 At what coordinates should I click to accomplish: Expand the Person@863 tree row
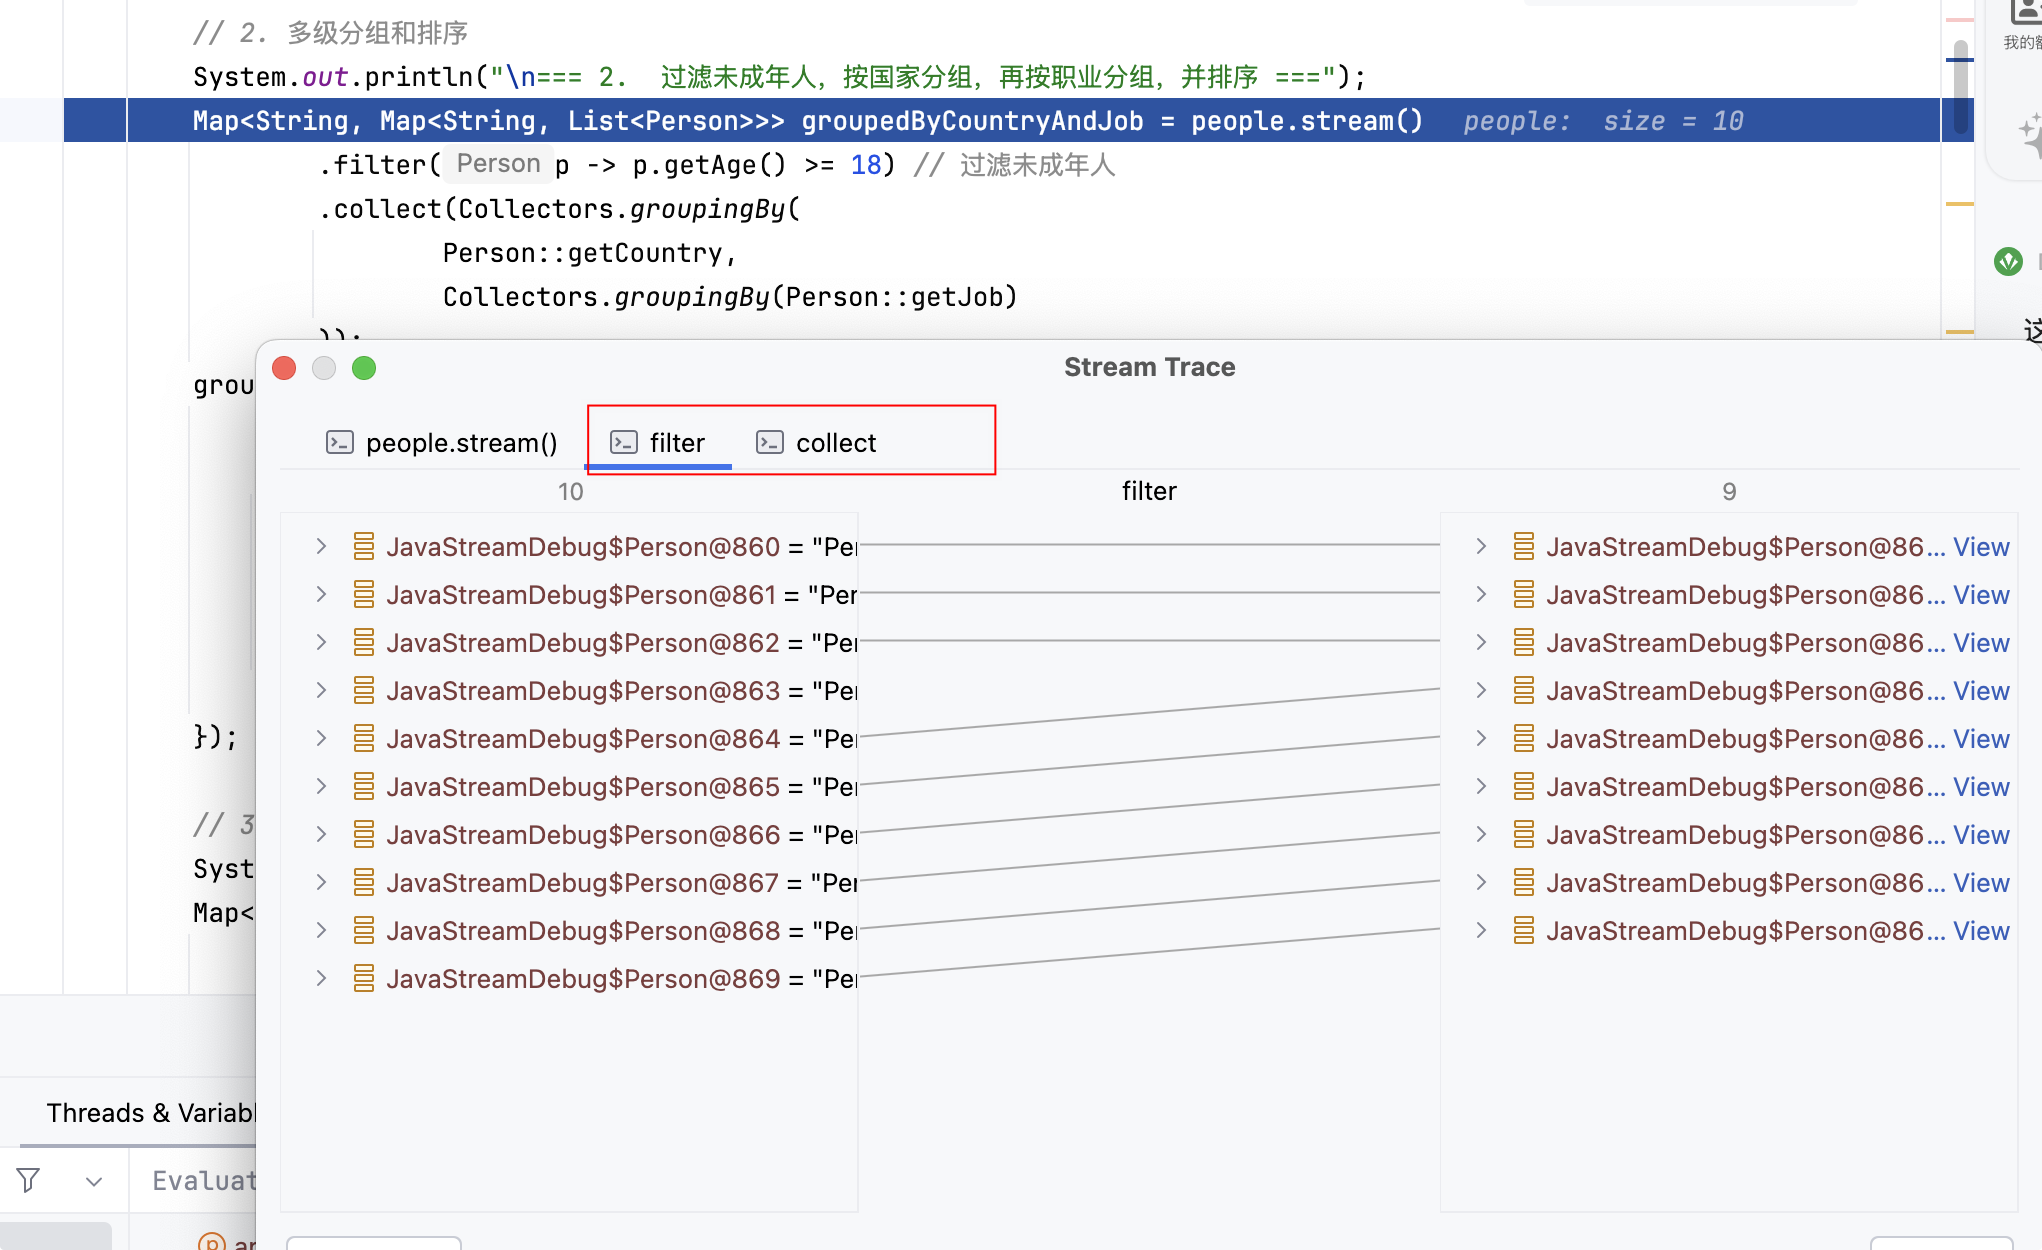pyautogui.click(x=321, y=690)
